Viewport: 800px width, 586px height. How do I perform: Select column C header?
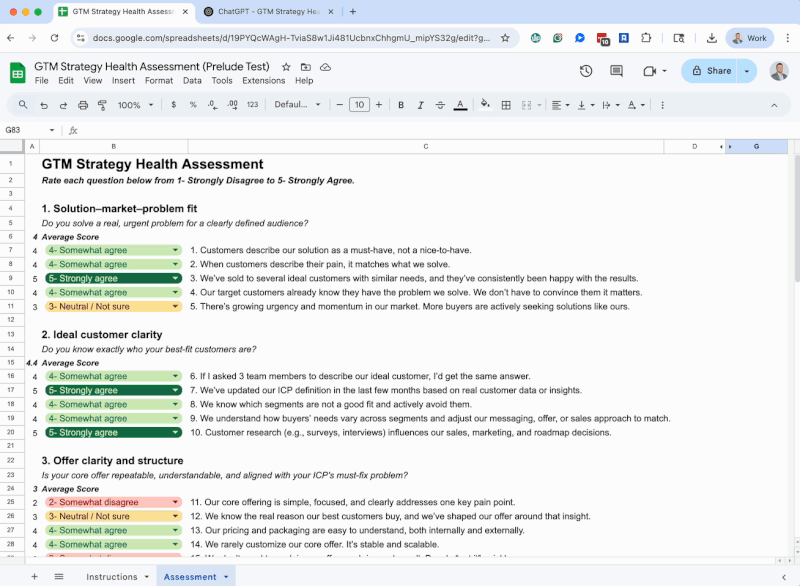pos(426,146)
